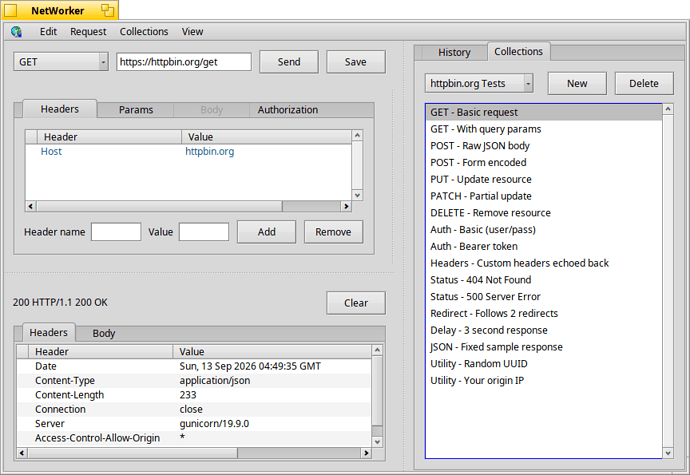The image size is (690, 475).
Task: Switch to the Collections tab
Action: pos(518,52)
